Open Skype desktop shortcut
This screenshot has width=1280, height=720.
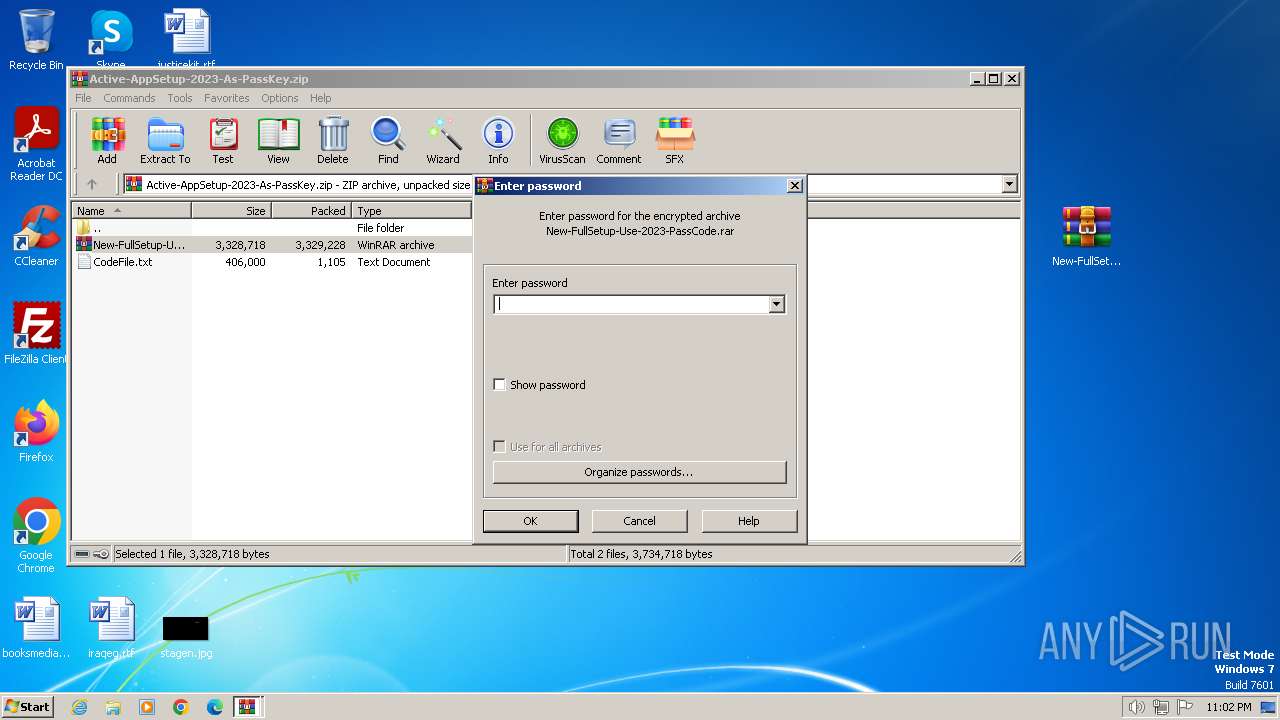(111, 38)
